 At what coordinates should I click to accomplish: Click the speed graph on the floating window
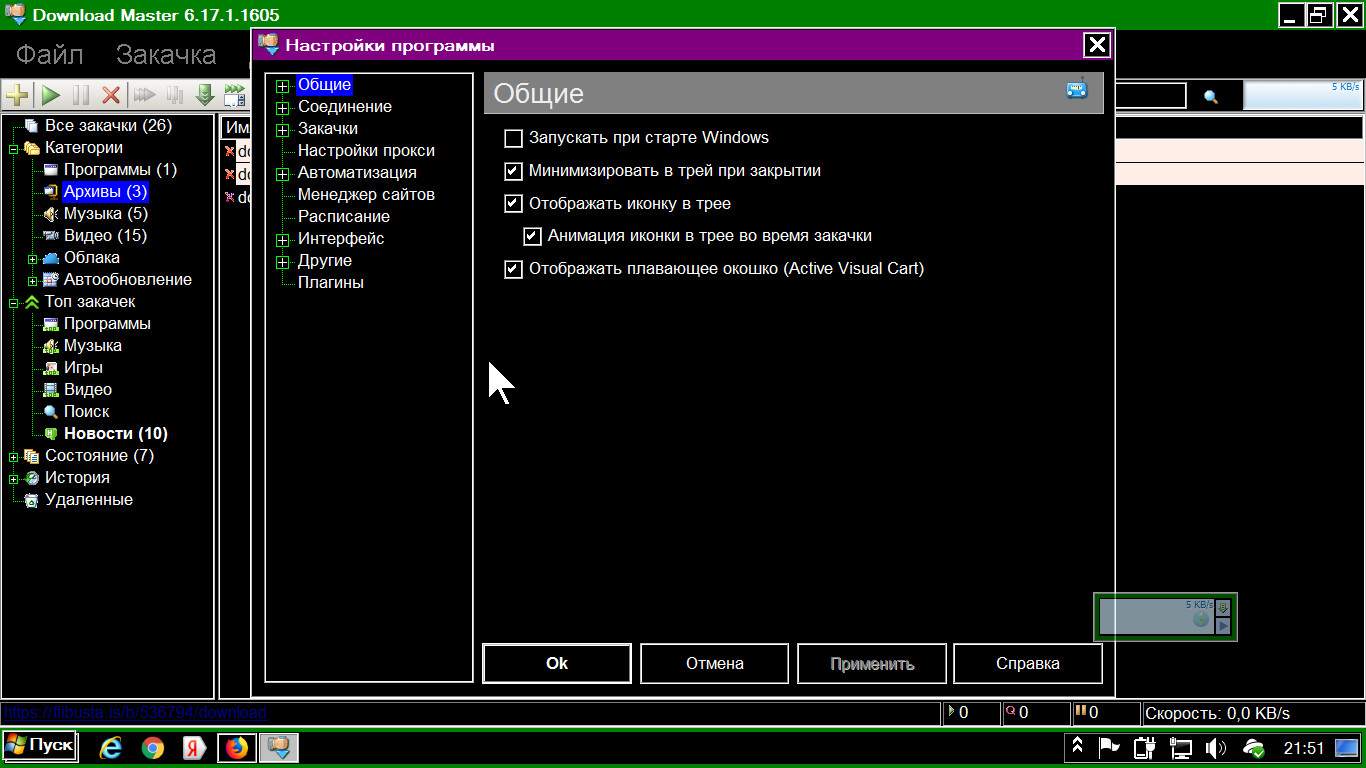tap(1157, 617)
